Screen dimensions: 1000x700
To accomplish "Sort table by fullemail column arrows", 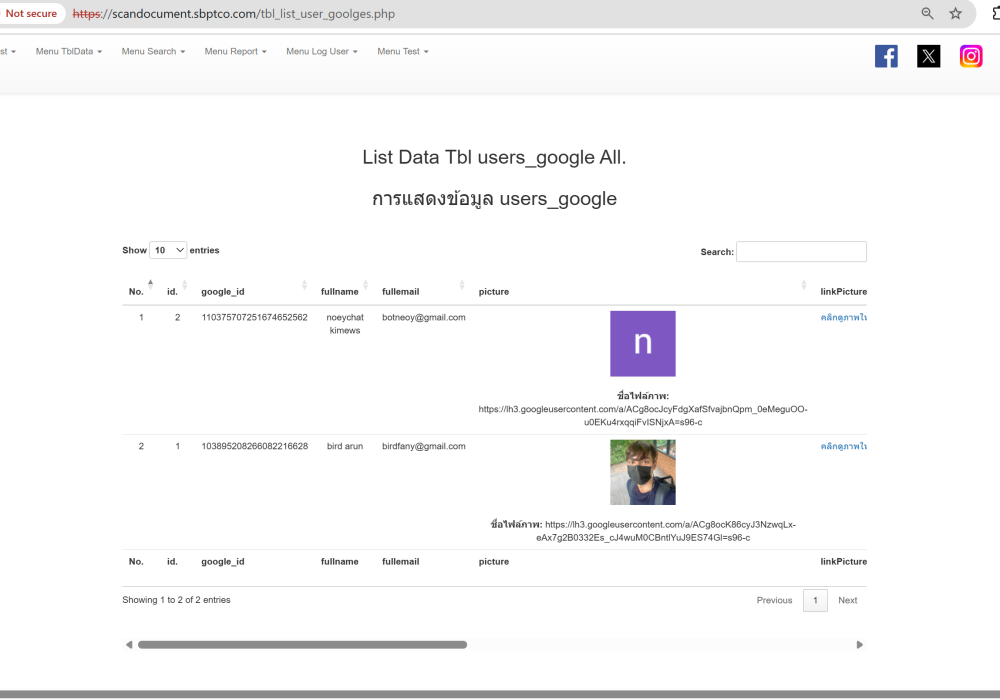I will 462,285.
